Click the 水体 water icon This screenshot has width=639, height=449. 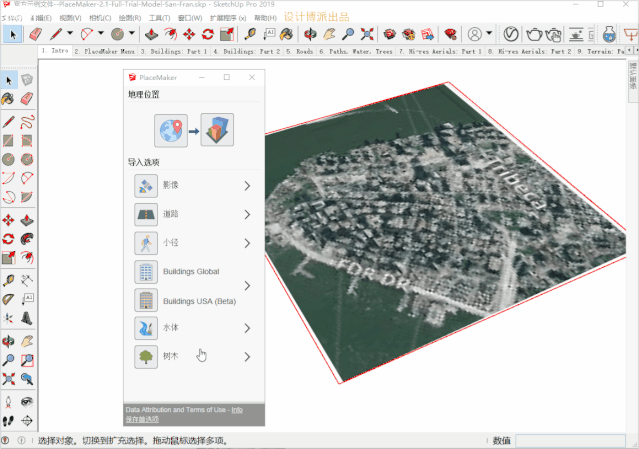pyautogui.click(x=146, y=328)
